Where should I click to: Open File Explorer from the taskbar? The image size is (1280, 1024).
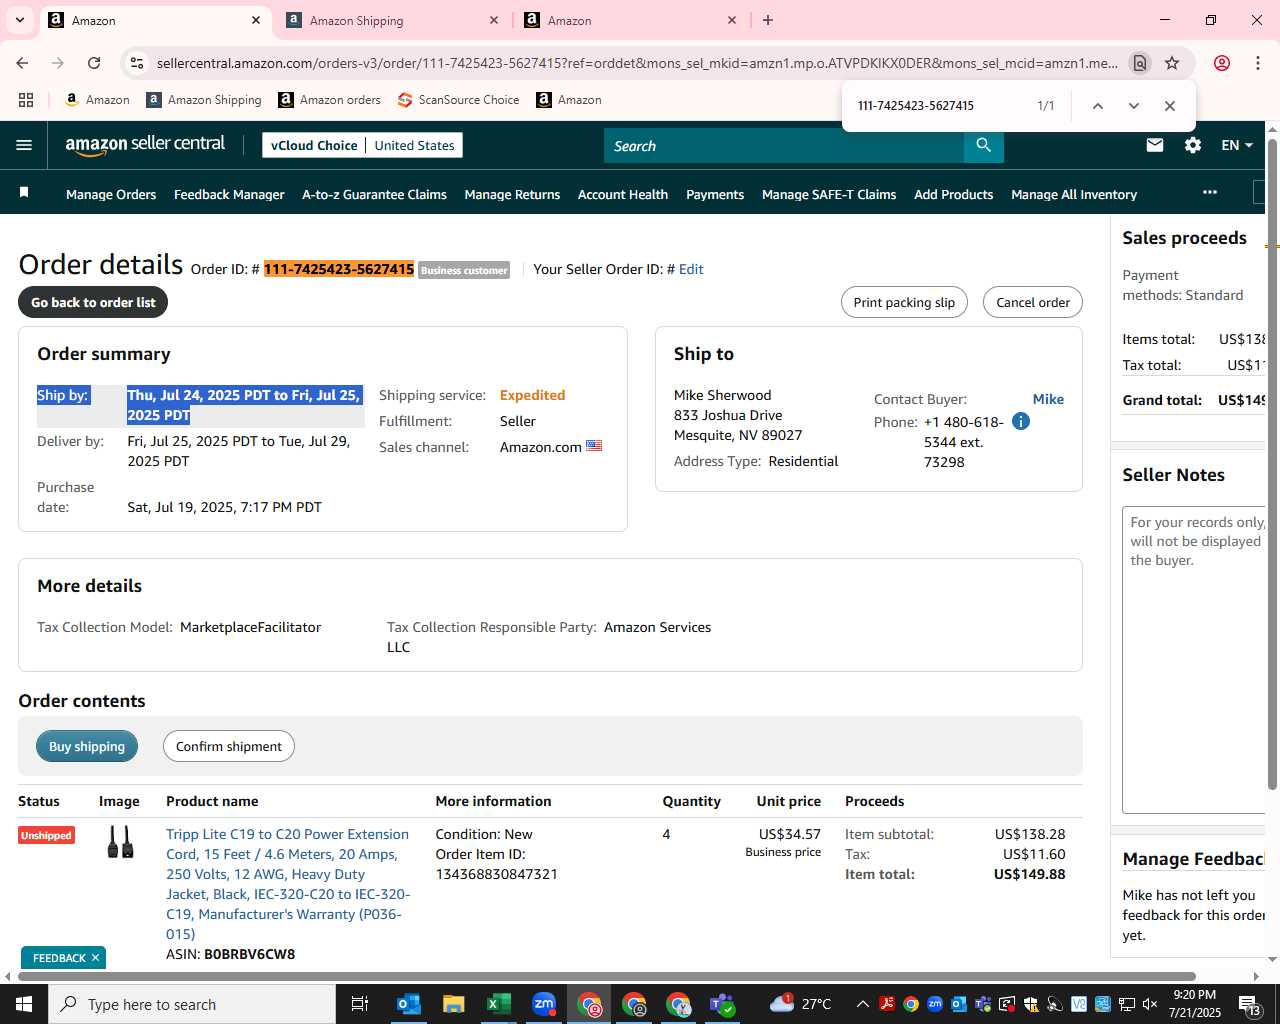point(454,1004)
